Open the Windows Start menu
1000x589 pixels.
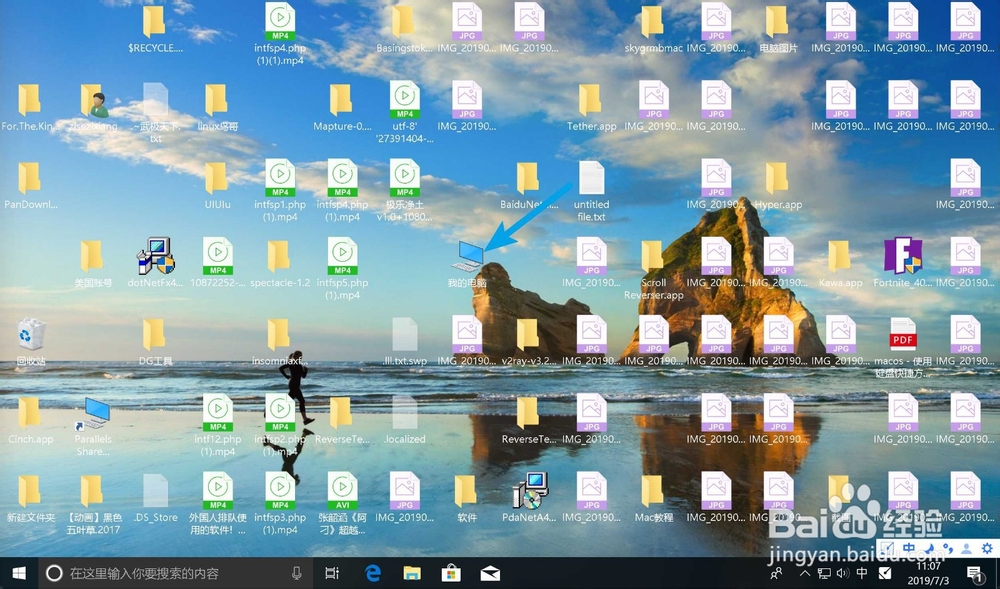pos(19,573)
